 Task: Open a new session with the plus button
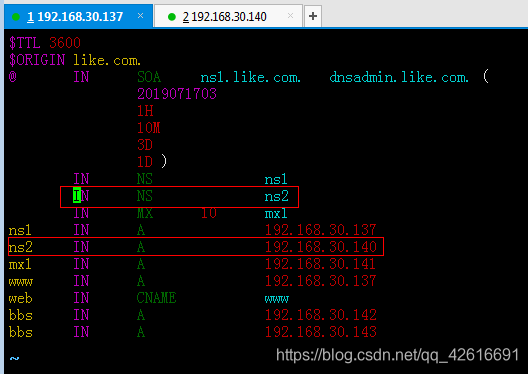[313, 16]
